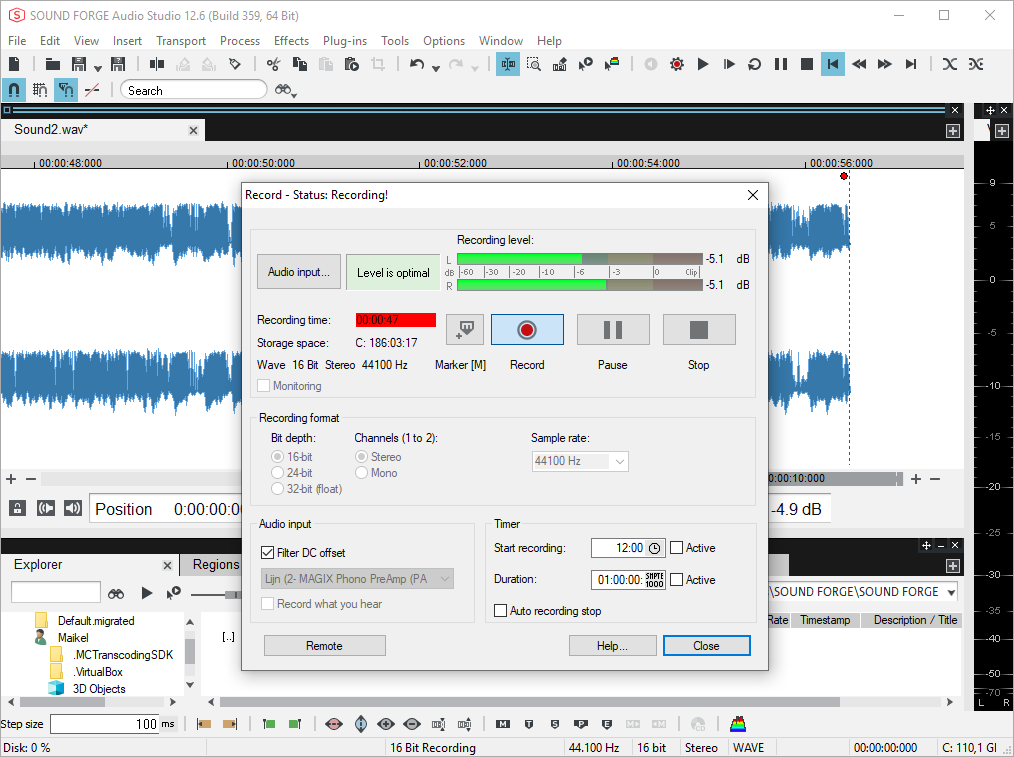Toggle the Monitoring checkbox

pos(263,386)
